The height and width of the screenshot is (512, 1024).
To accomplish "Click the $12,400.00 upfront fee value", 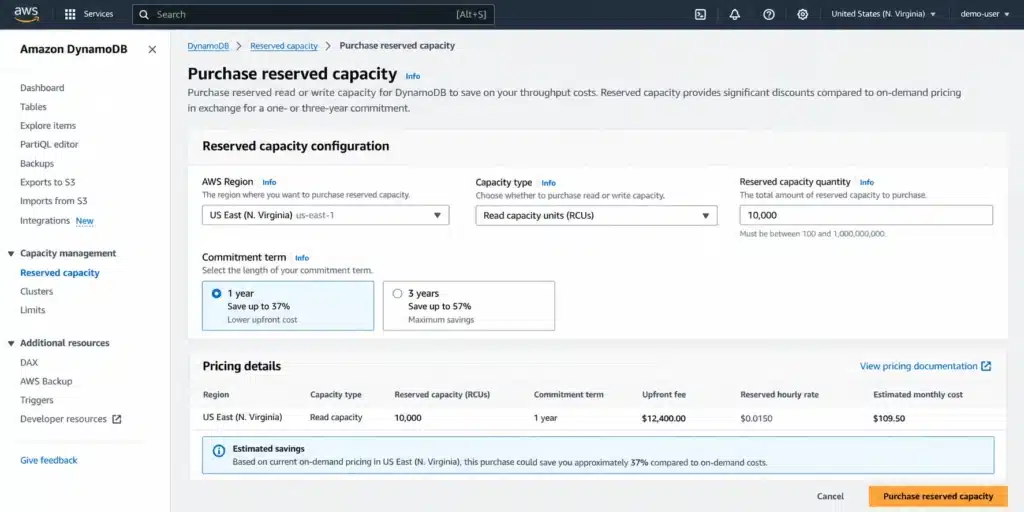I will click(x=664, y=419).
